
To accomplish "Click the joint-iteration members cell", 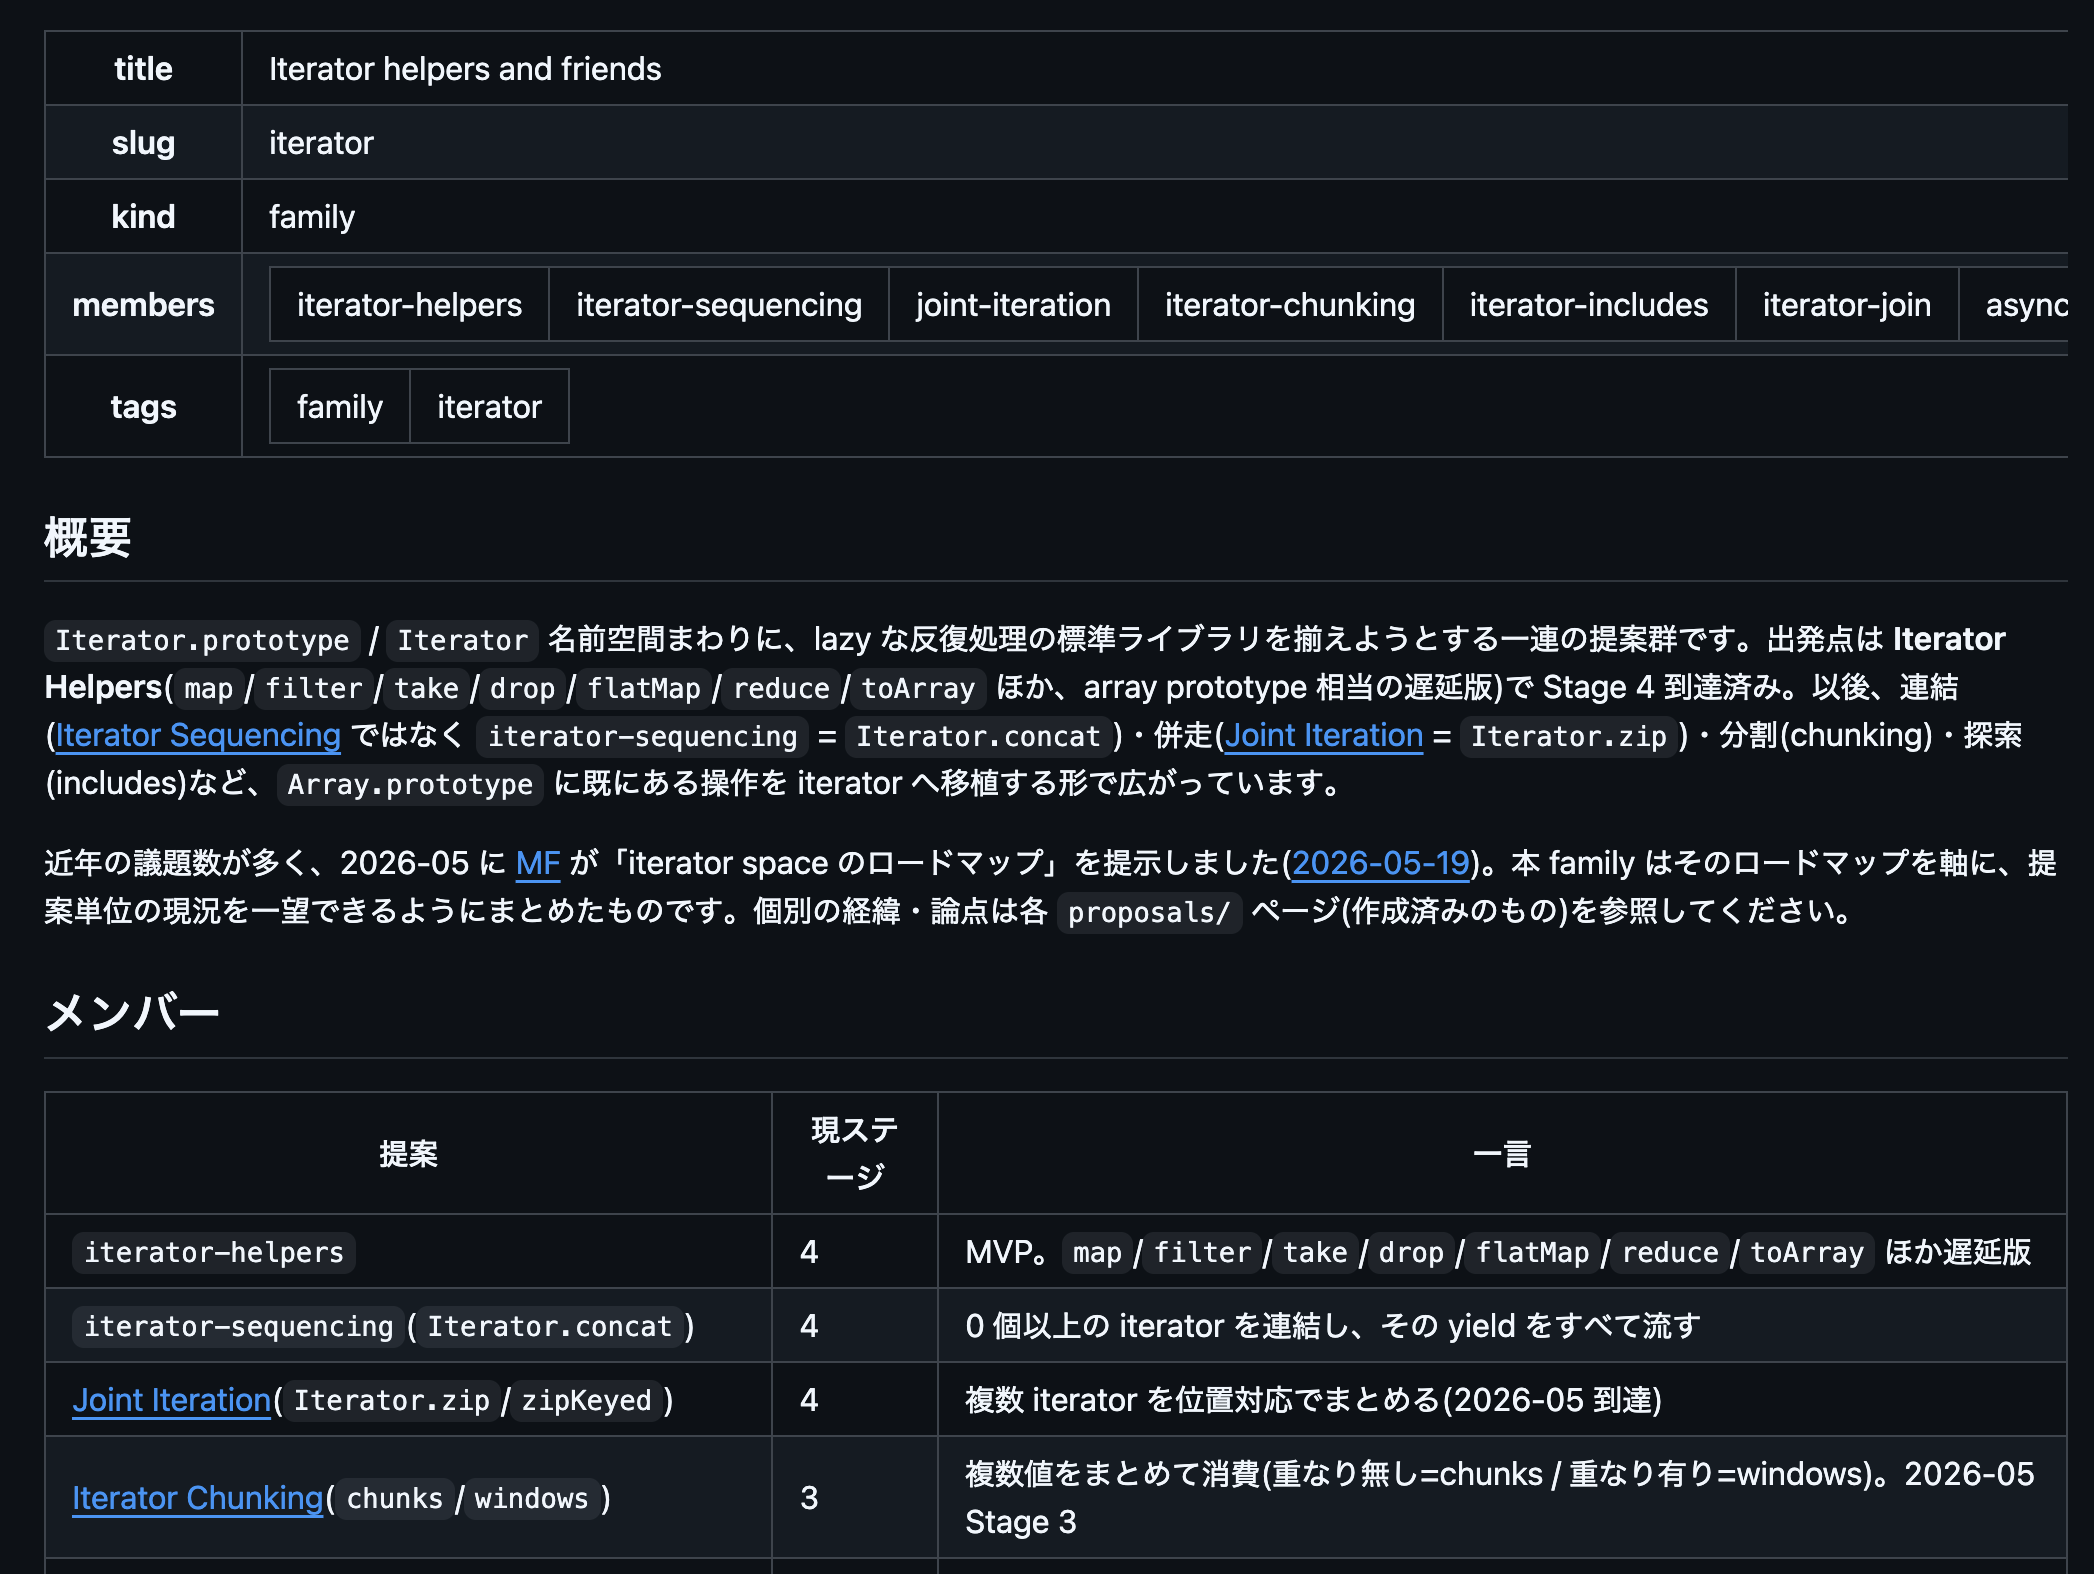I will (1013, 304).
